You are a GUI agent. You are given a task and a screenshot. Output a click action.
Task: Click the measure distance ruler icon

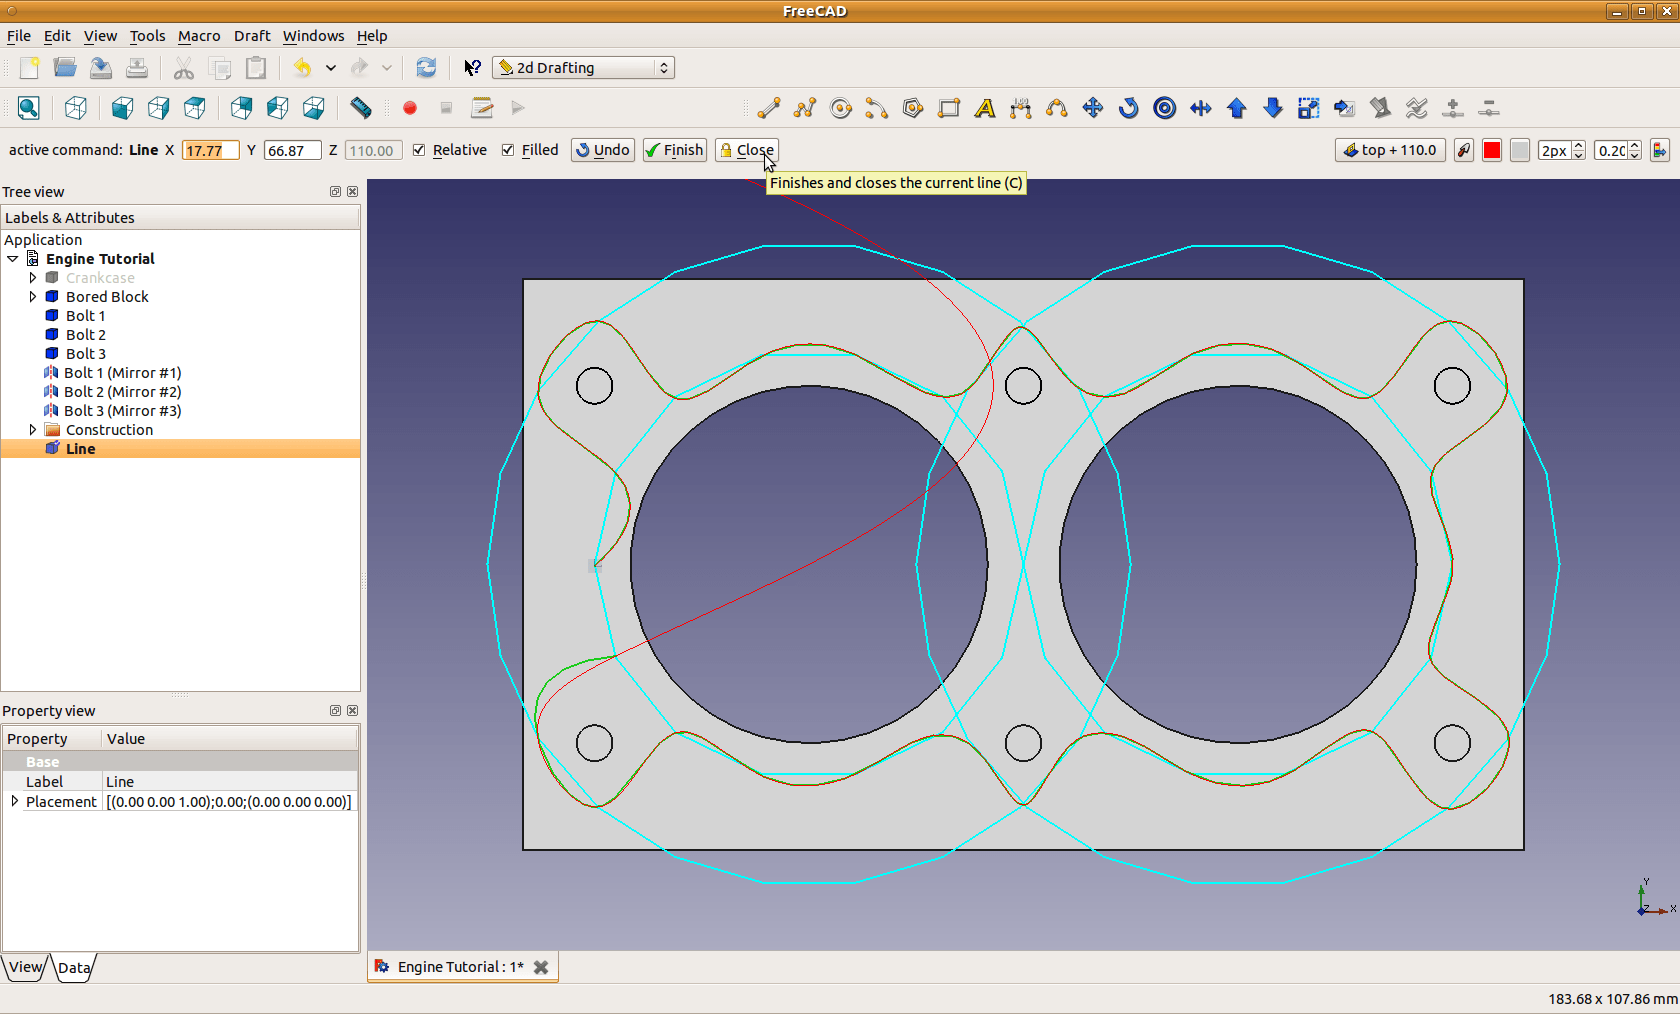click(361, 108)
